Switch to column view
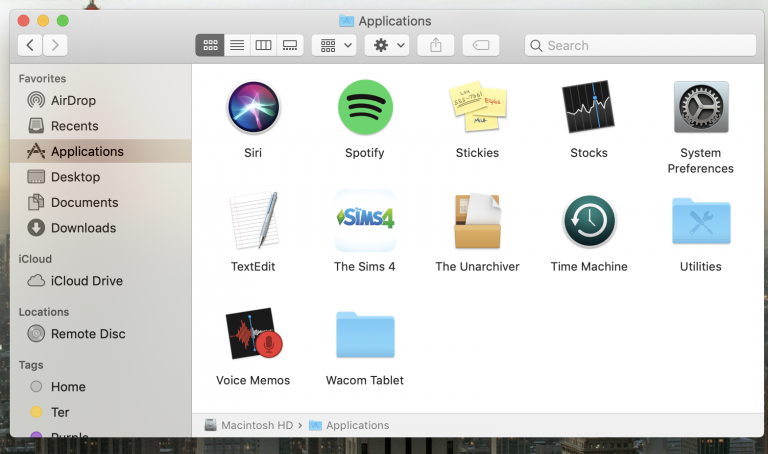The height and width of the screenshot is (454, 768). (x=264, y=46)
